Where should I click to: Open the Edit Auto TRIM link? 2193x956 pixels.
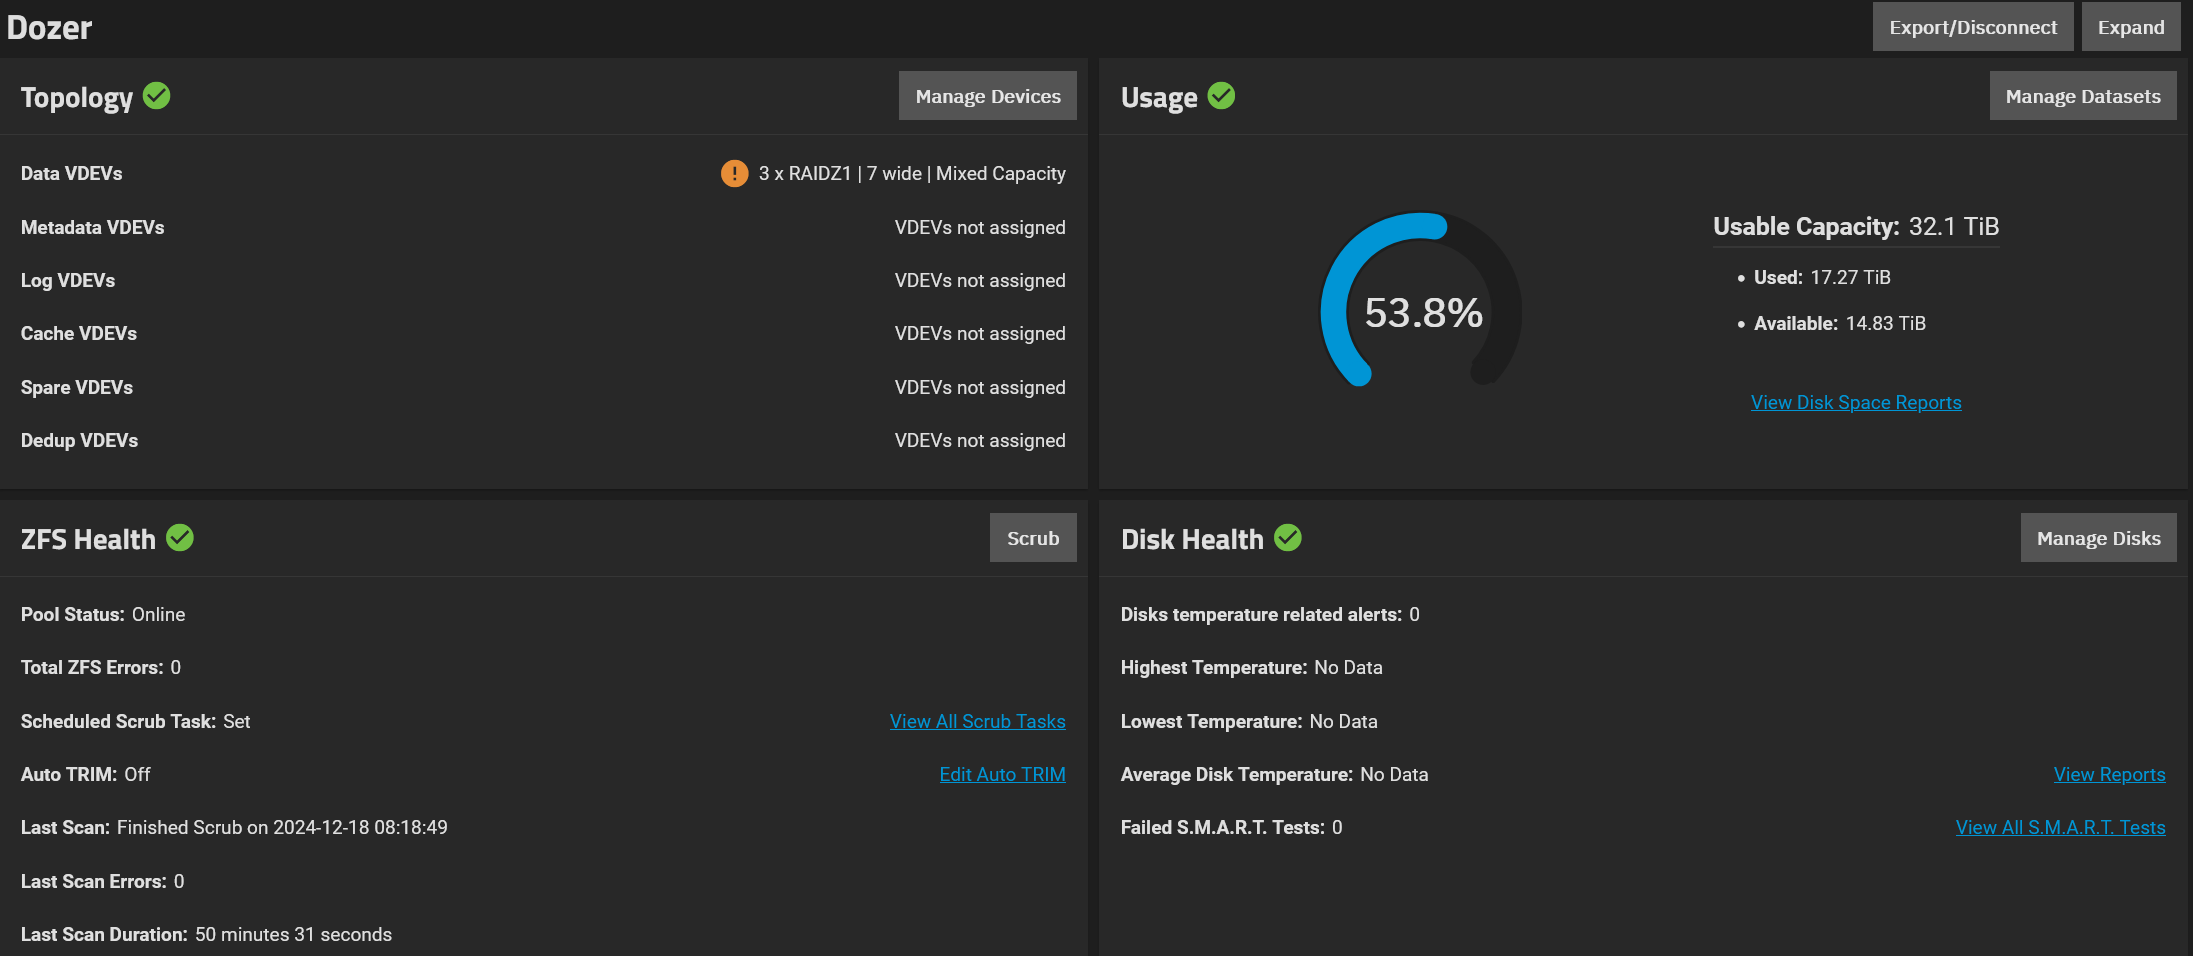[x=1002, y=774]
